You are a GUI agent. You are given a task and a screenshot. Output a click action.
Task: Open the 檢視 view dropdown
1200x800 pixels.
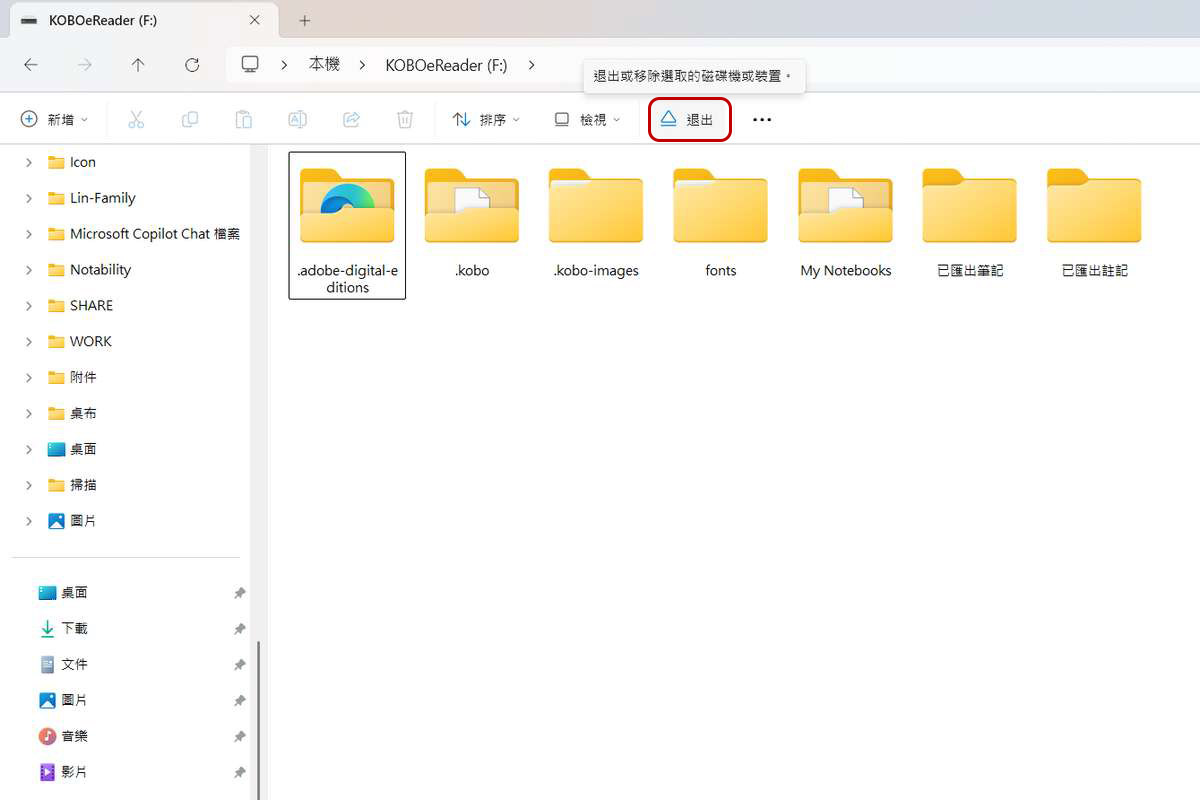[x=587, y=120]
